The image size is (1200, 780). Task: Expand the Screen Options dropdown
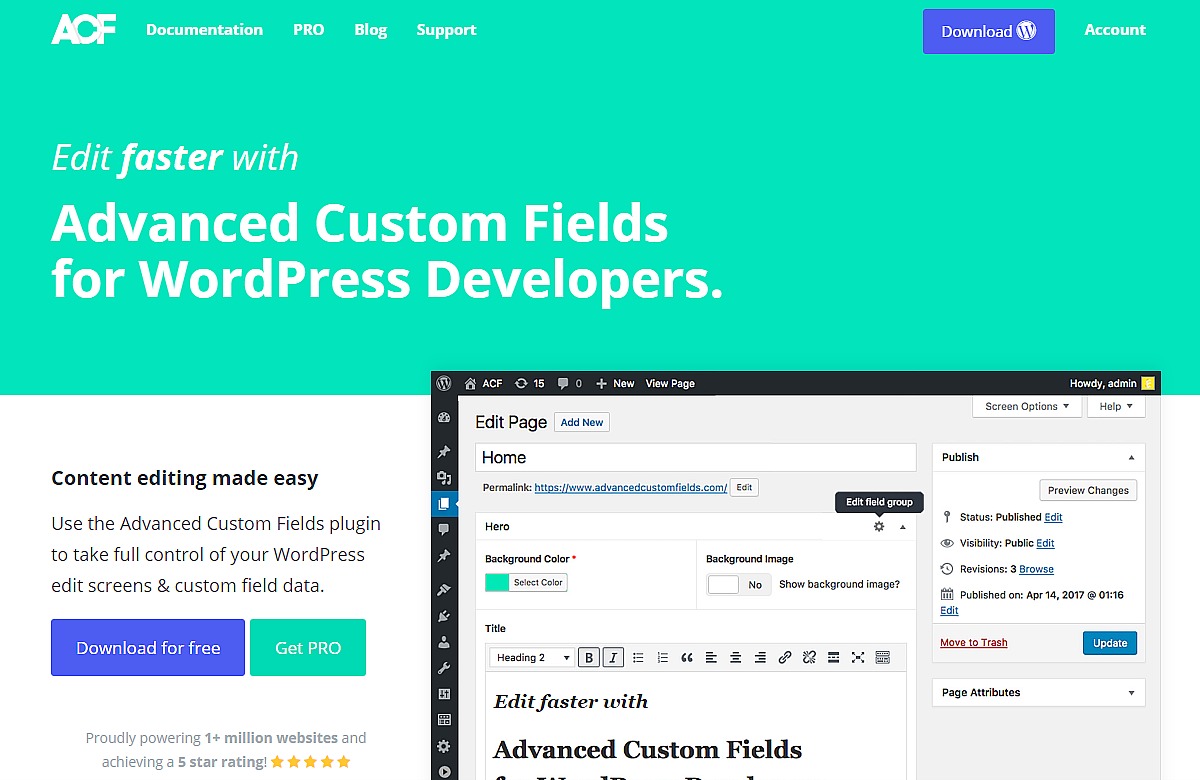click(x=1027, y=406)
